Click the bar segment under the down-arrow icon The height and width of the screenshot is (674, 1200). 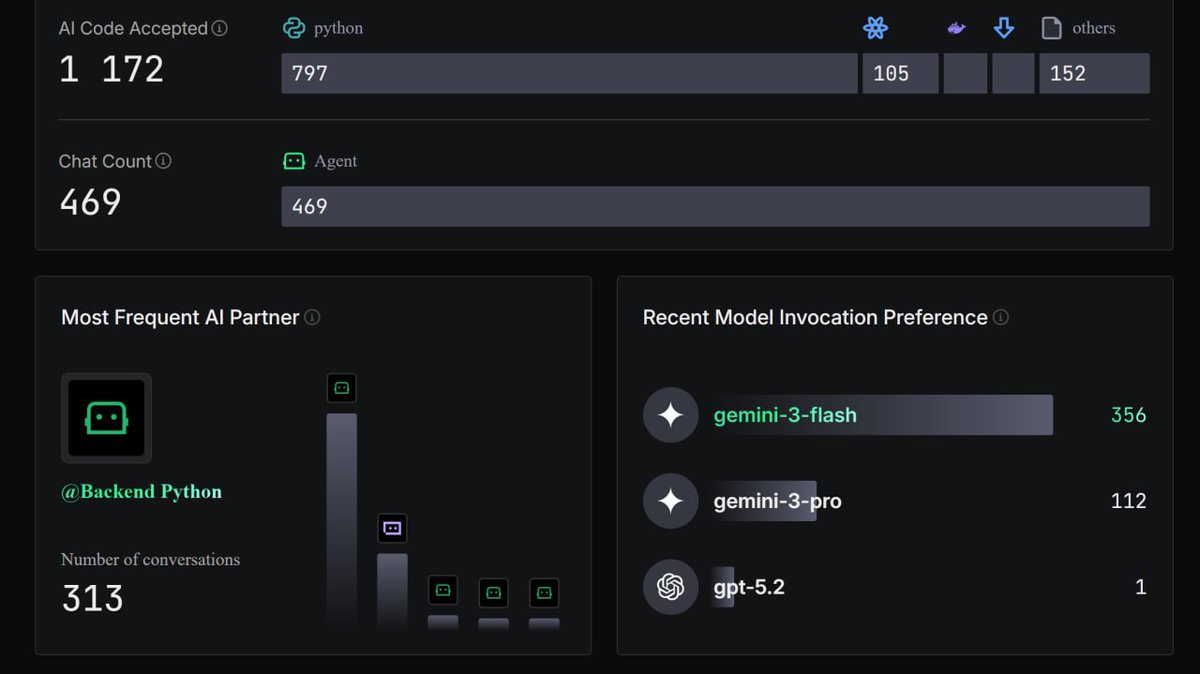[x=1013, y=73]
